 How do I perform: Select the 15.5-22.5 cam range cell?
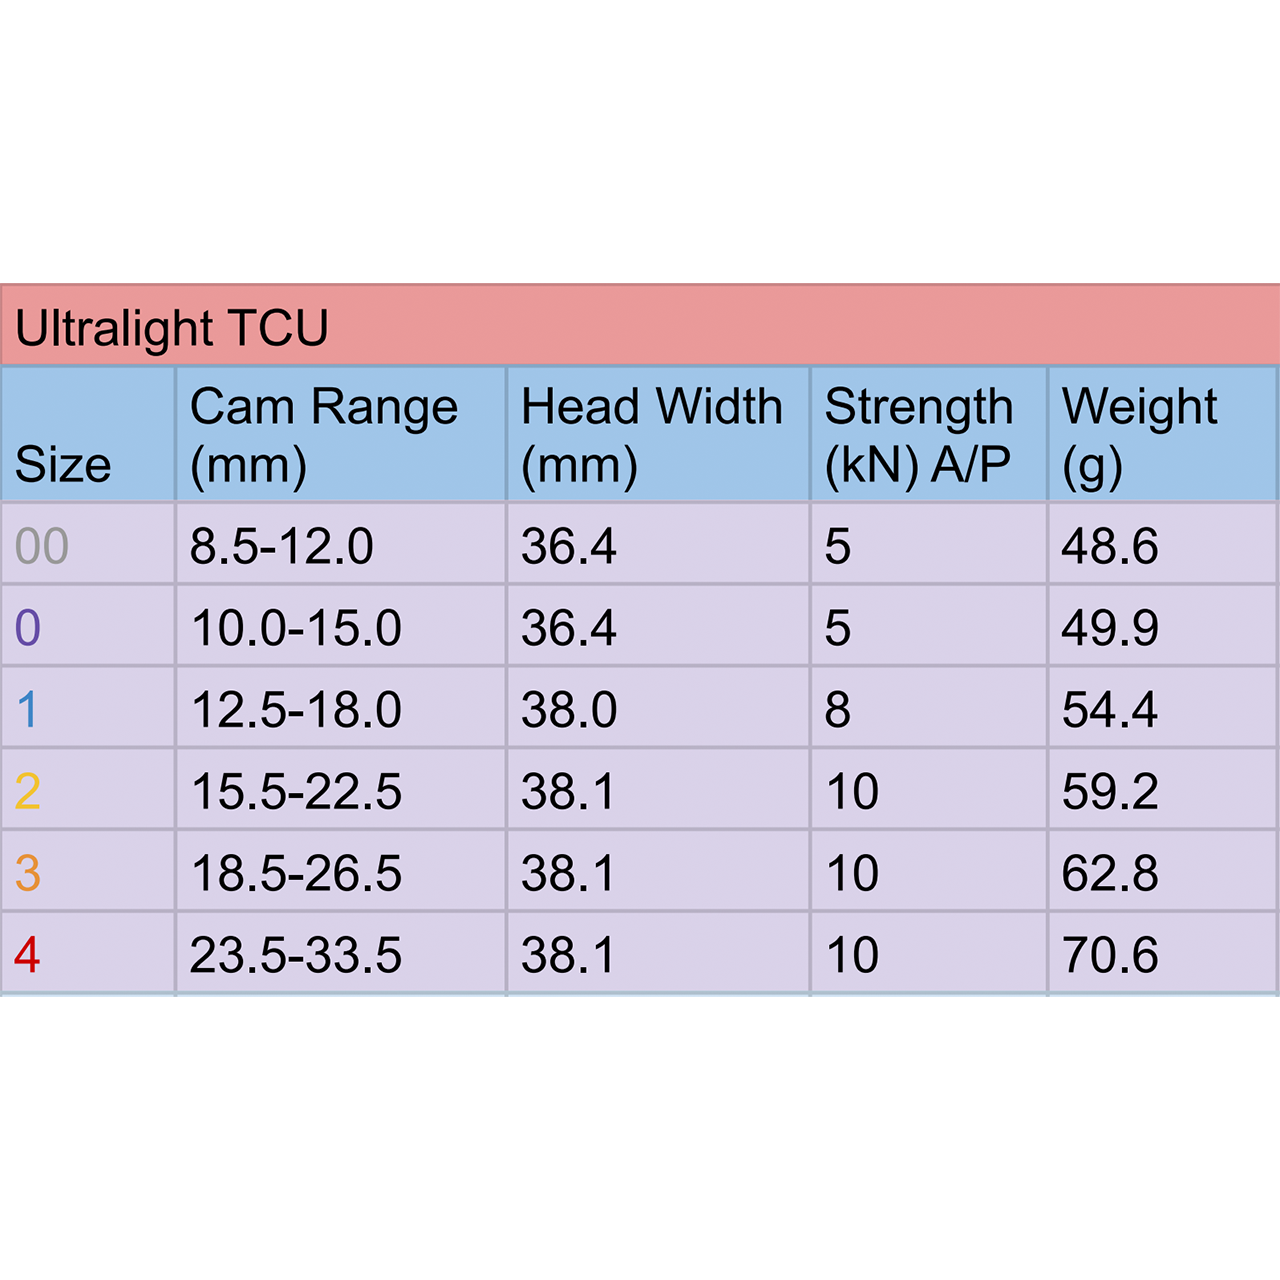[296, 792]
